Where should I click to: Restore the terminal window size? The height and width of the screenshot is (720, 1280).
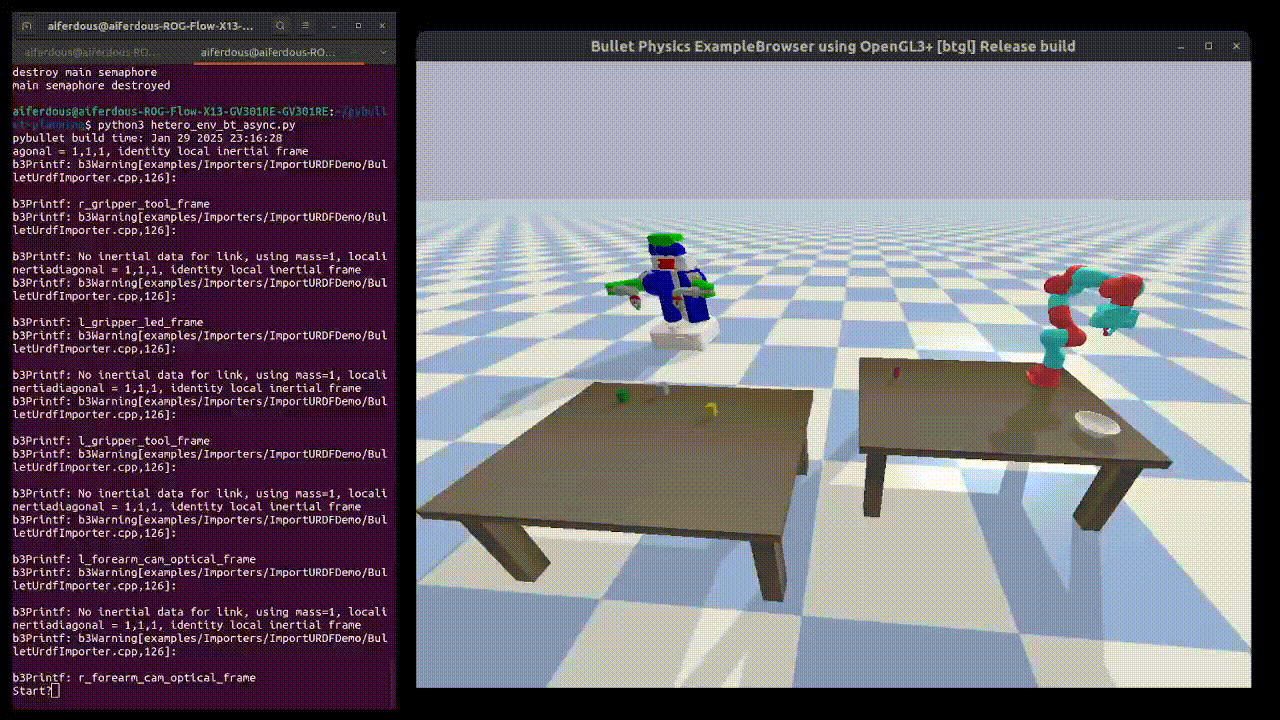(x=358, y=26)
